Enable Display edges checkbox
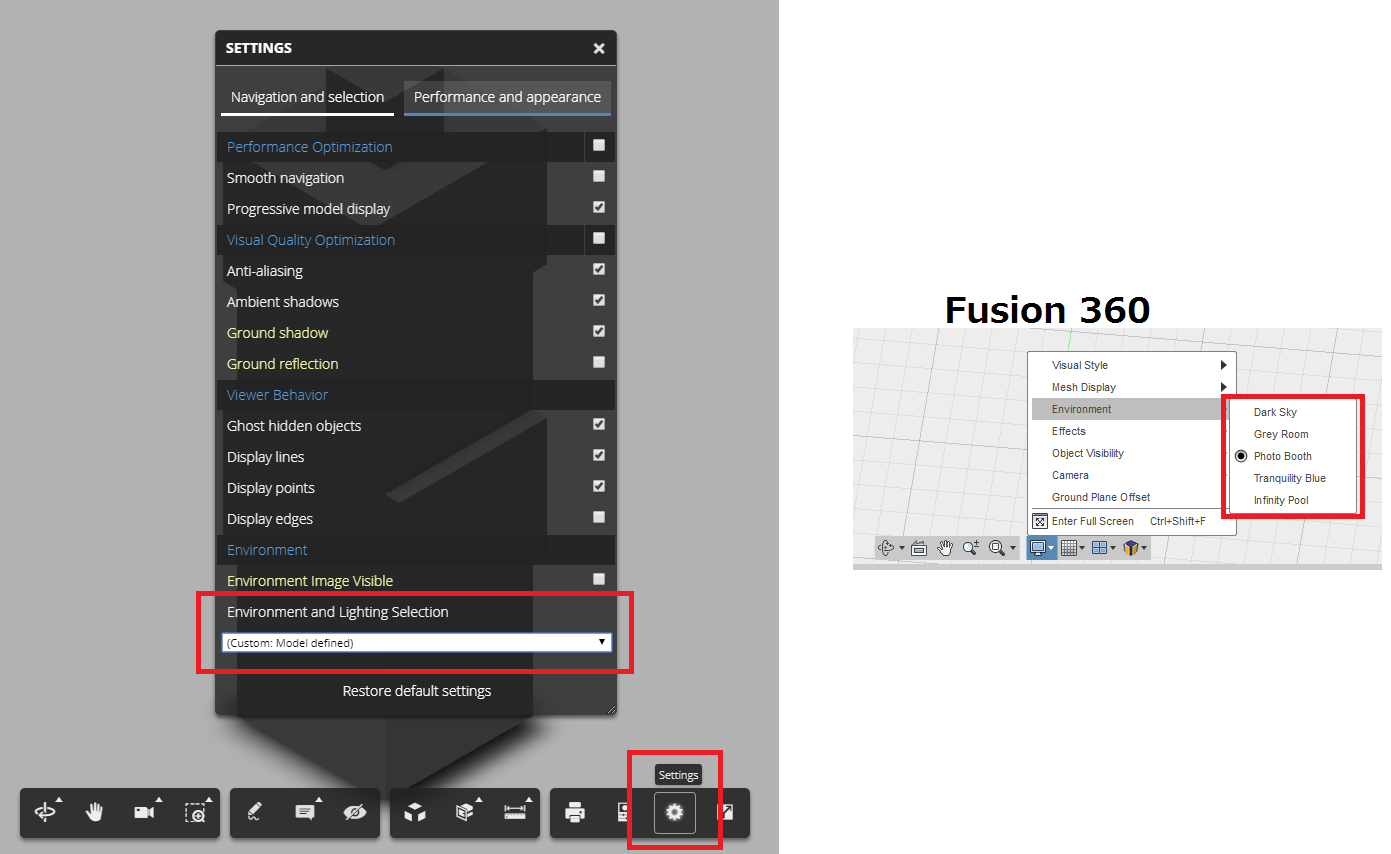Viewport: 1391px width, 854px height. pos(599,518)
